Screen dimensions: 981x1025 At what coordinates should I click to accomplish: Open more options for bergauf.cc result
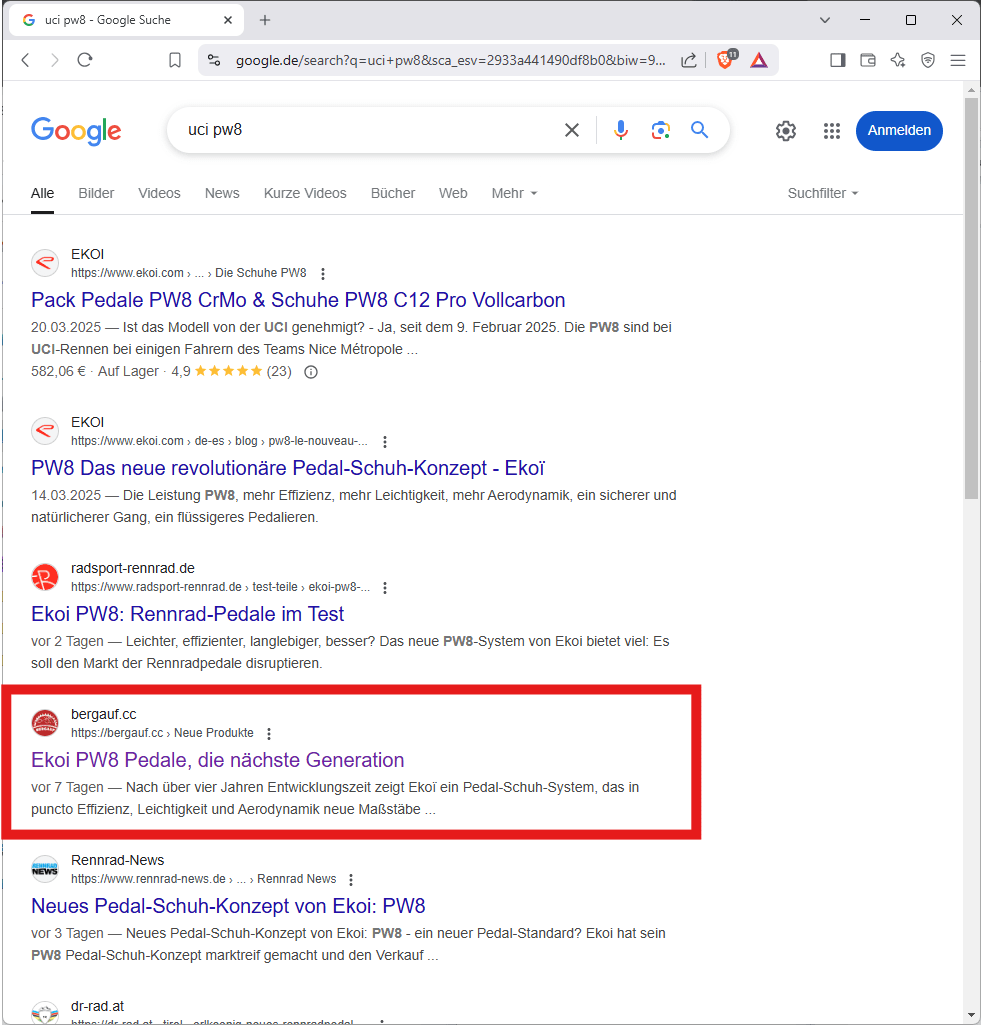point(268,733)
